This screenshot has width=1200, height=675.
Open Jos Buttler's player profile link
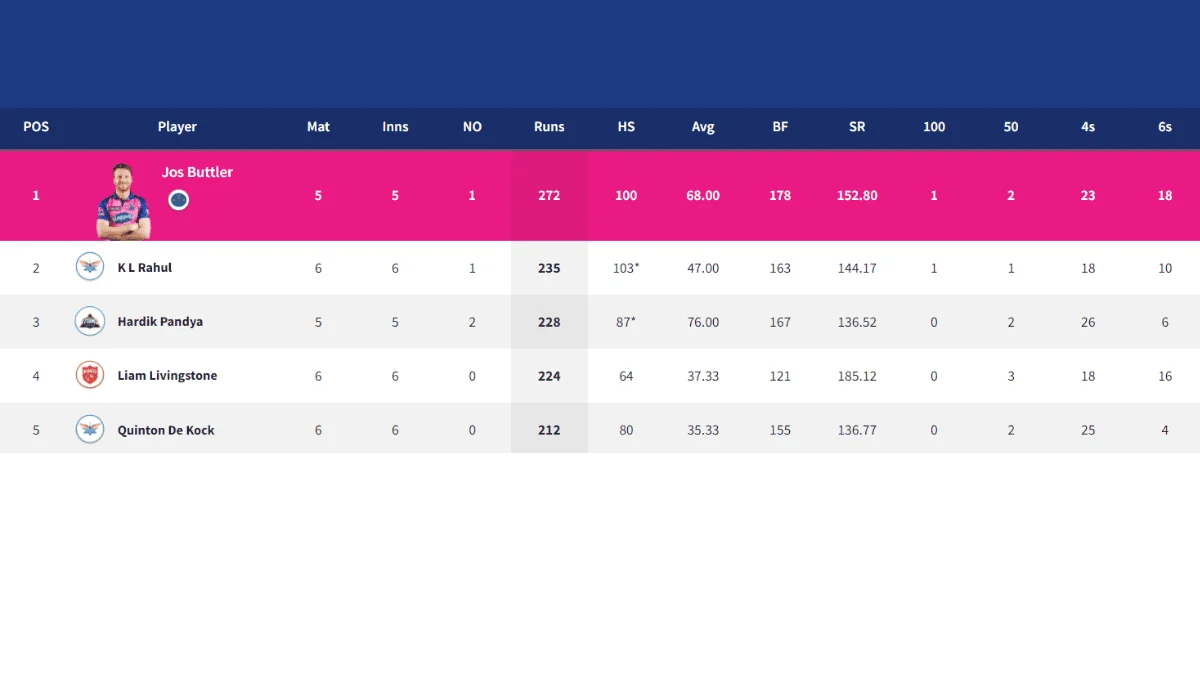click(197, 172)
